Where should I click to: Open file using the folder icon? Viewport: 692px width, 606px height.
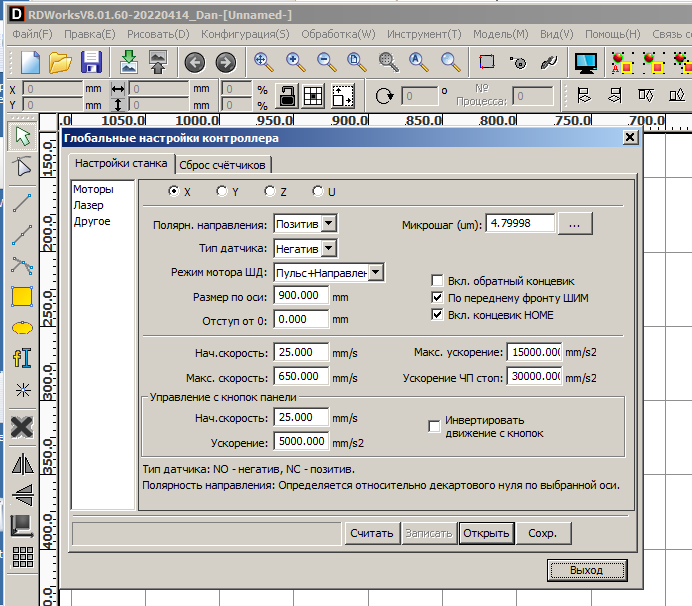click(x=61, y=62)
